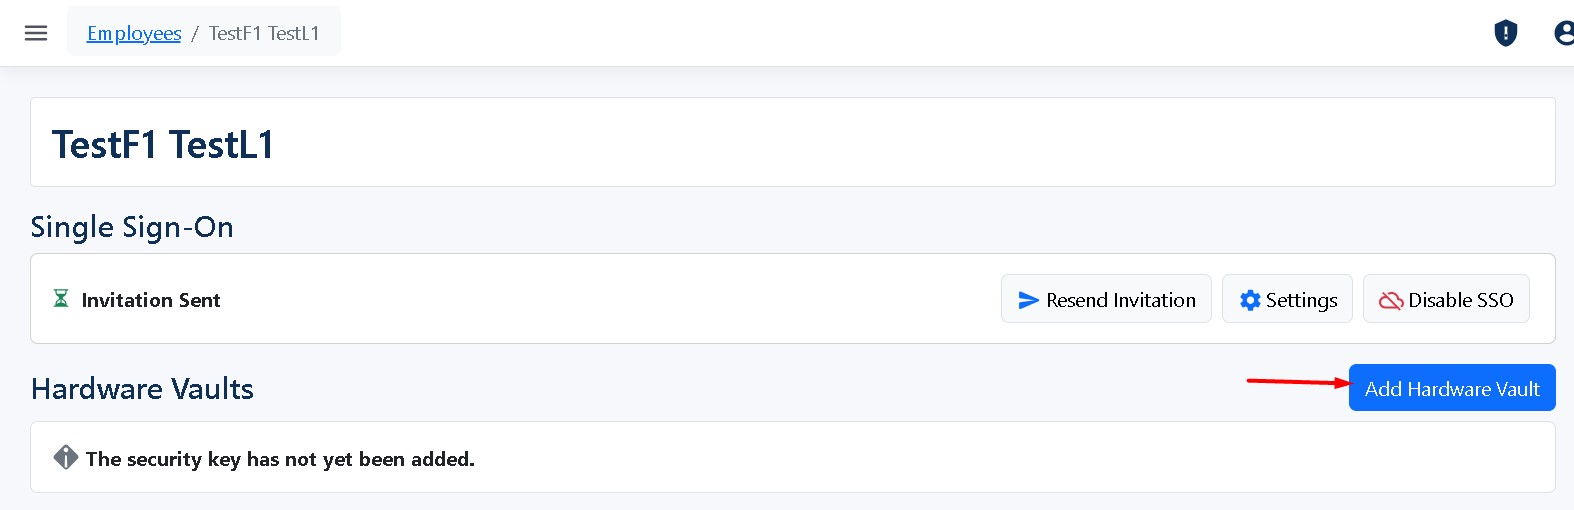This screenshot has height=510, width=1574.
Task: Open the SSO Settings button label
Action: click(x=1301, y=300)
